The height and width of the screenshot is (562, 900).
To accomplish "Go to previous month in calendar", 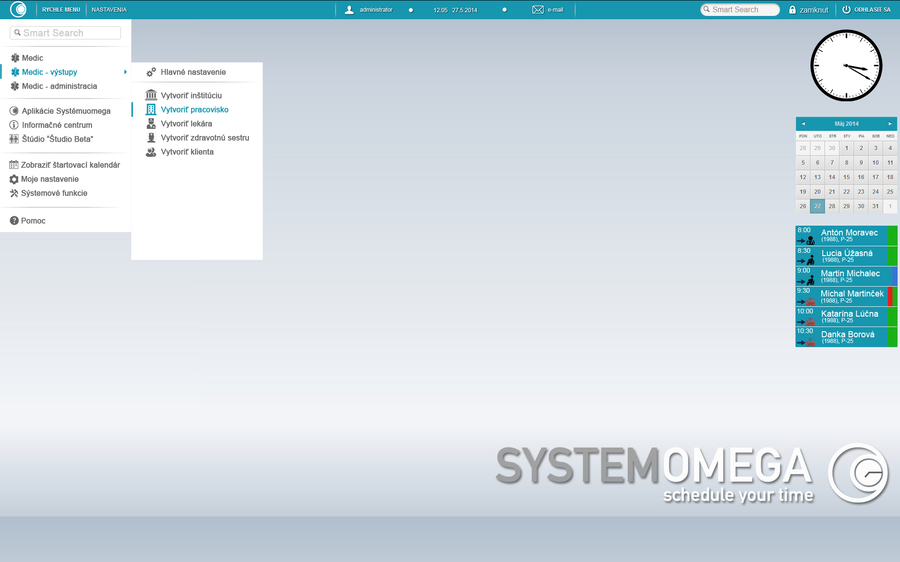I will tap(803, 124).
